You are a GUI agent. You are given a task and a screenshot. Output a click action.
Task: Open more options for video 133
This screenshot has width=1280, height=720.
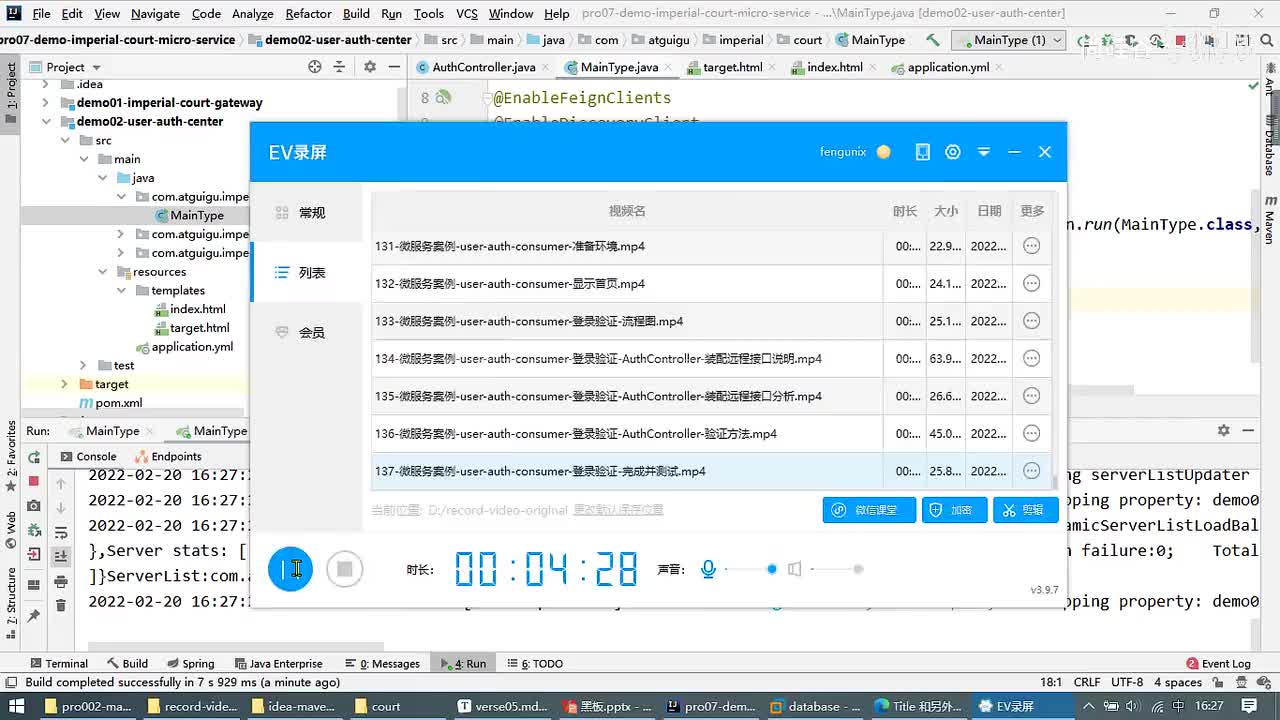(1031, 321)
